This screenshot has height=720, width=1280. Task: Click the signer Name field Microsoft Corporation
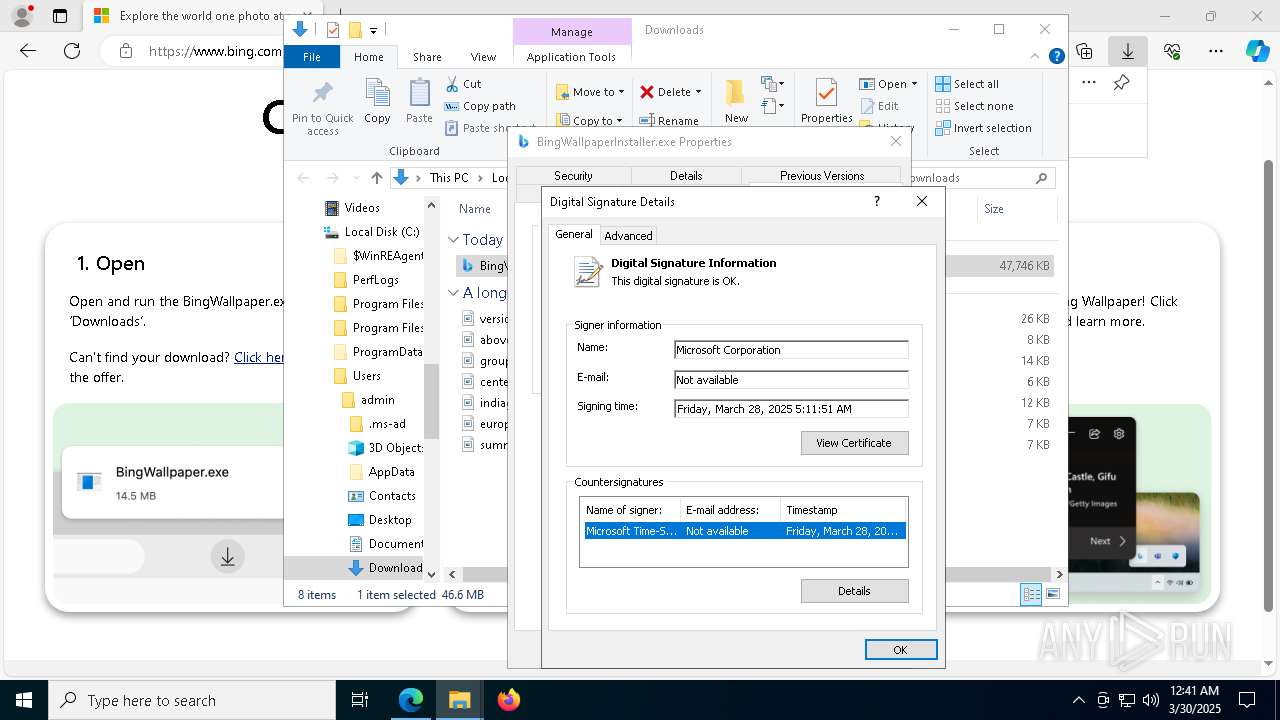[x=791, y=350]
